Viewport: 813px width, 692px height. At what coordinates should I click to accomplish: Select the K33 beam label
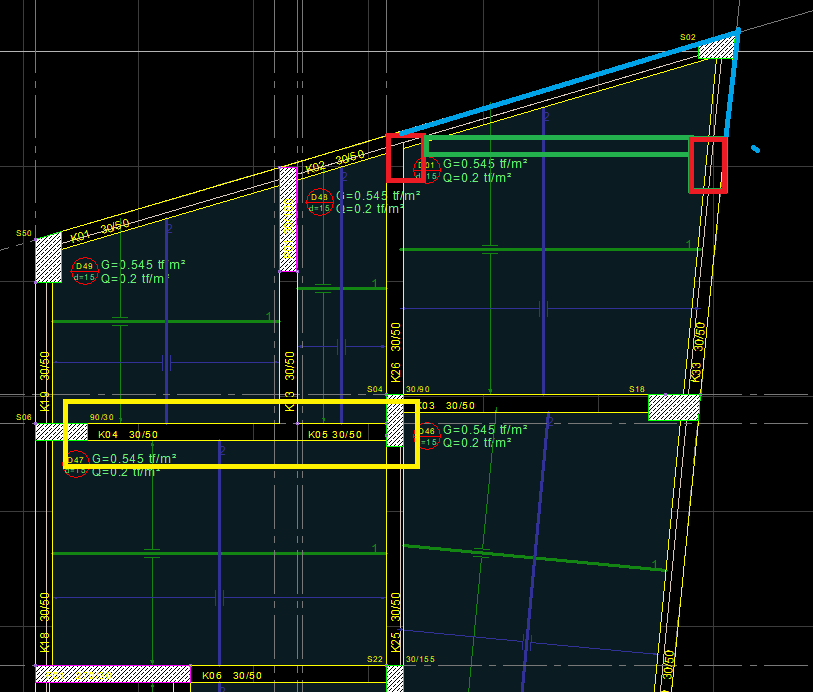click(697, 372)
